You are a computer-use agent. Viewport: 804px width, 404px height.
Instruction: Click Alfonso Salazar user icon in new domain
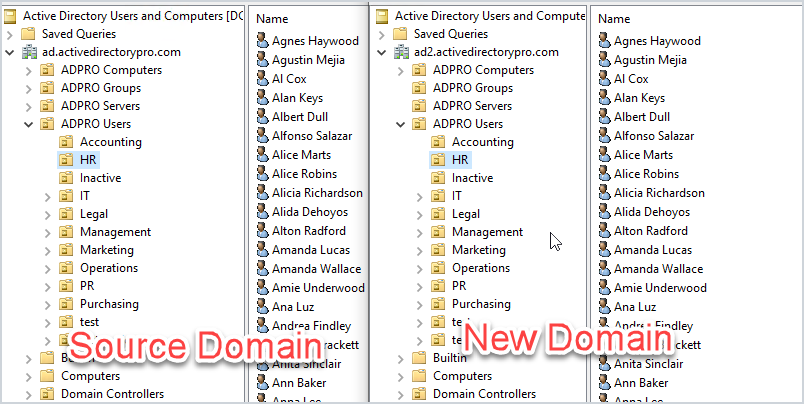tap(605, 135)
